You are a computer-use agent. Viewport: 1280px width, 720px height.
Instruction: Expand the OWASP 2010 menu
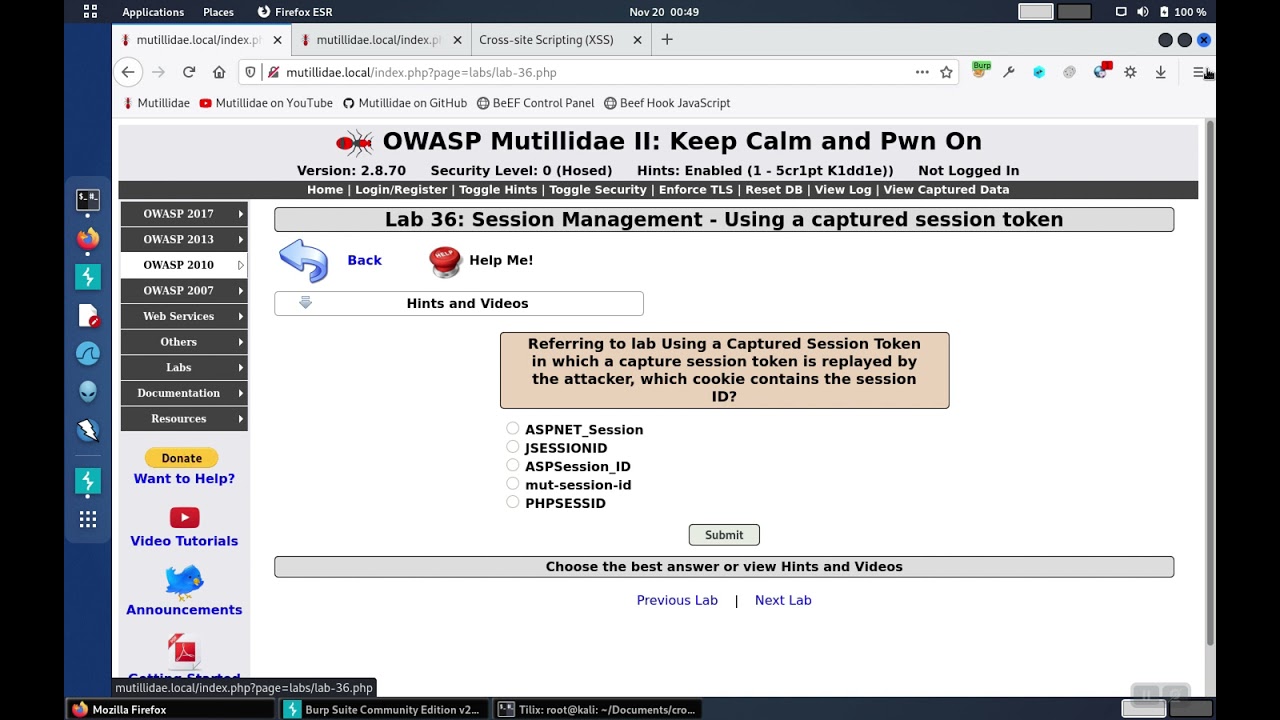(x=184, y=265)
